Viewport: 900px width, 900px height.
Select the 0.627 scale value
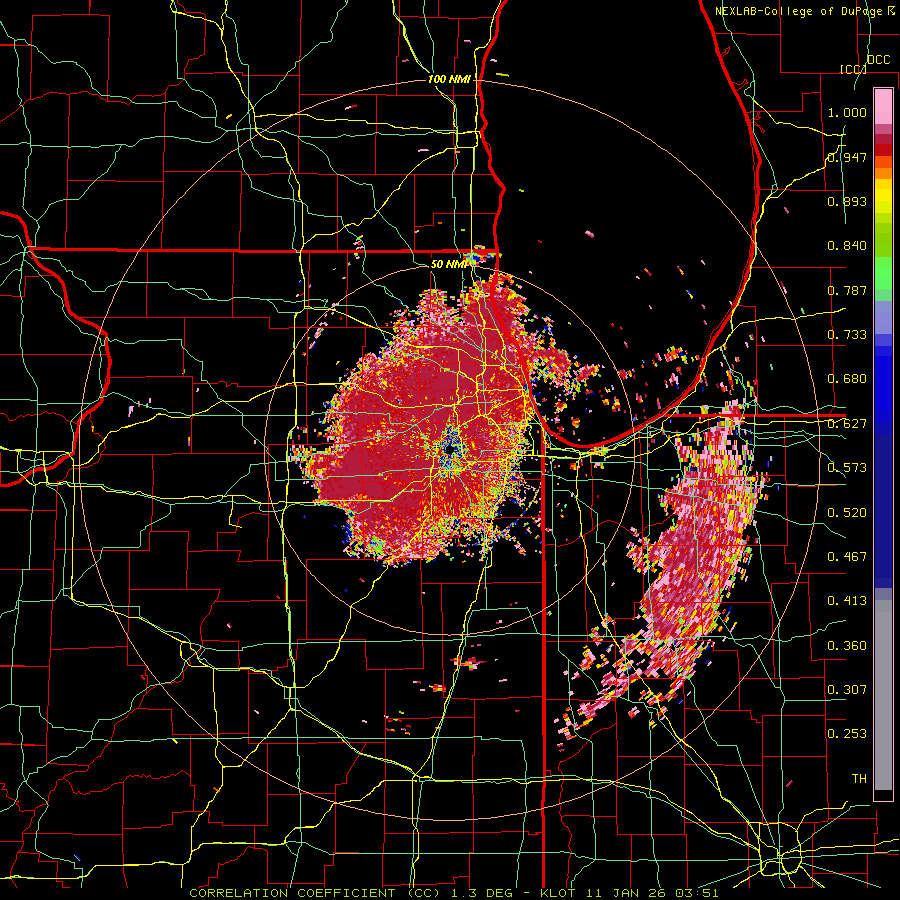click(x=847, y=424)
